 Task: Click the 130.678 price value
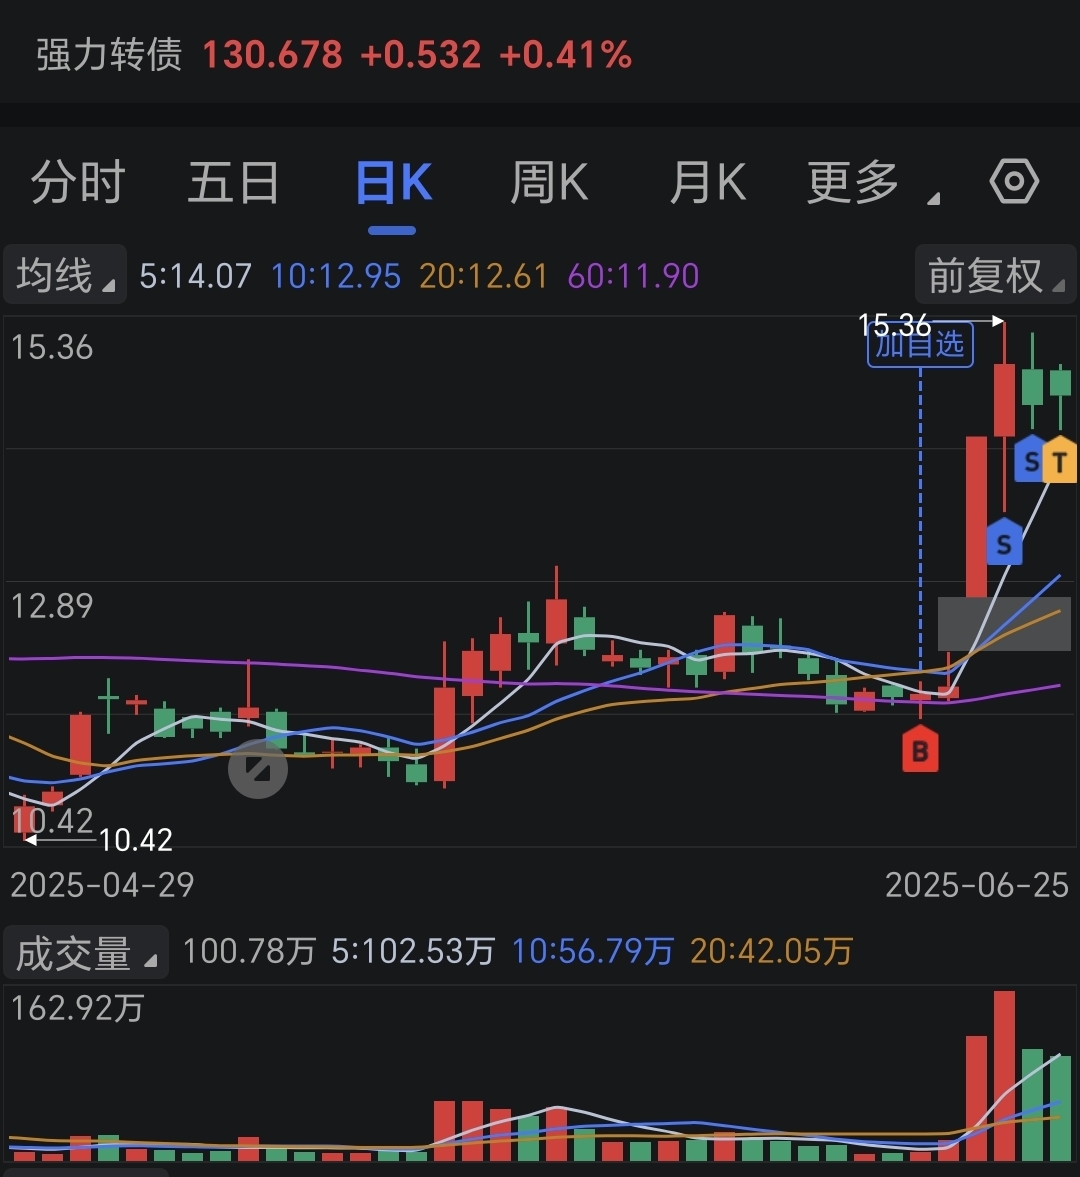[x=272, y=55]
